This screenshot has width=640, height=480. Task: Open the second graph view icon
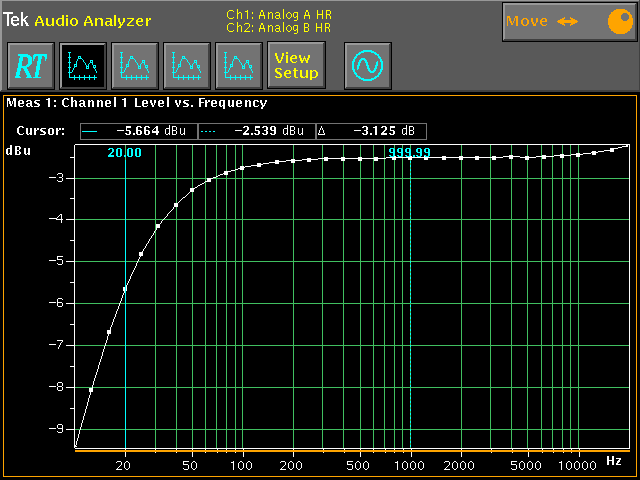(x=134, y=66)
